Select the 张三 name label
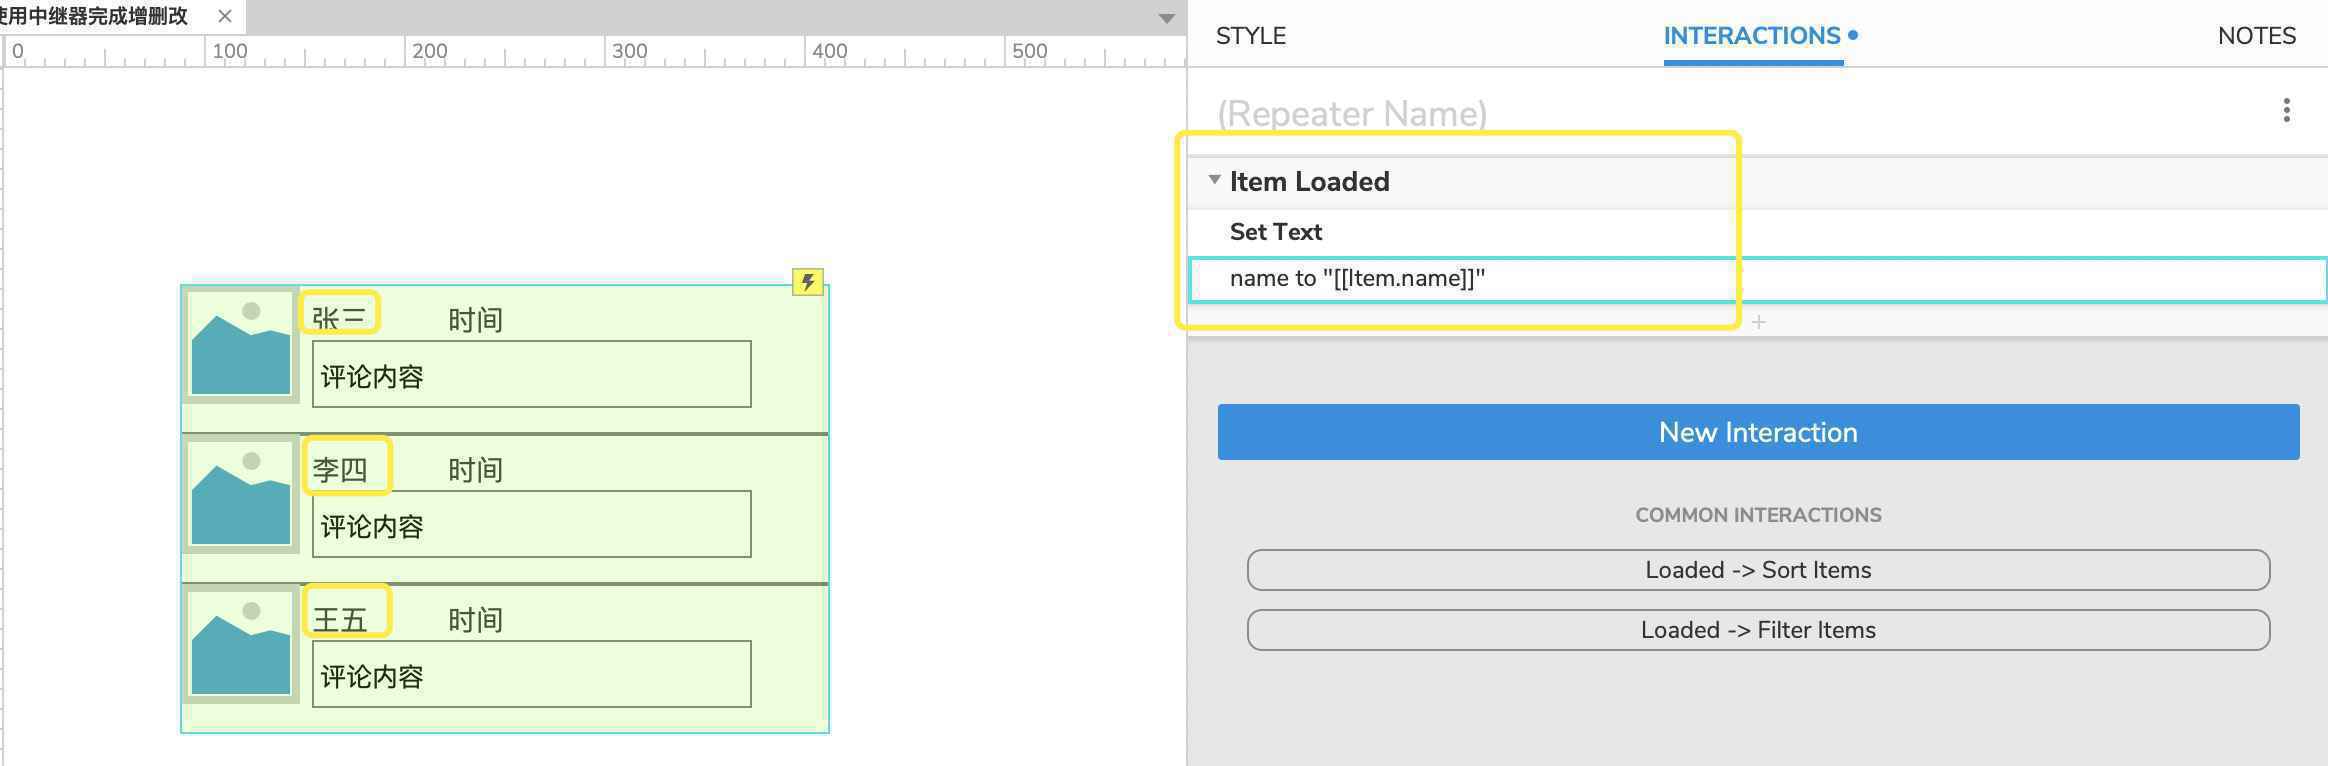The height and width of the screenshot is (766, 2328). pos(340,318)
